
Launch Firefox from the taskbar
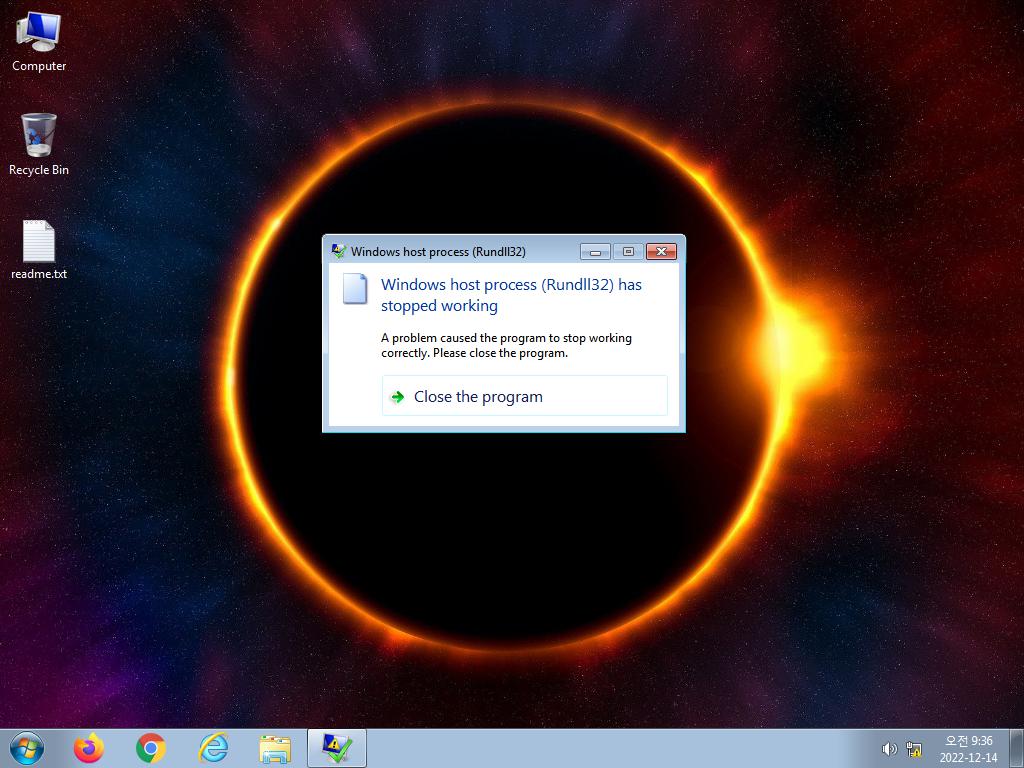89,748
